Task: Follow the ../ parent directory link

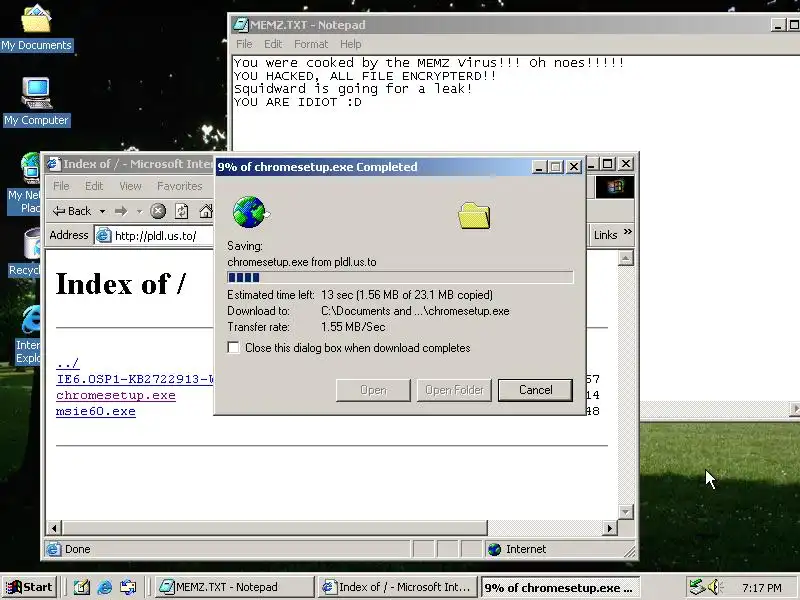Action: [x=67, y=363]
